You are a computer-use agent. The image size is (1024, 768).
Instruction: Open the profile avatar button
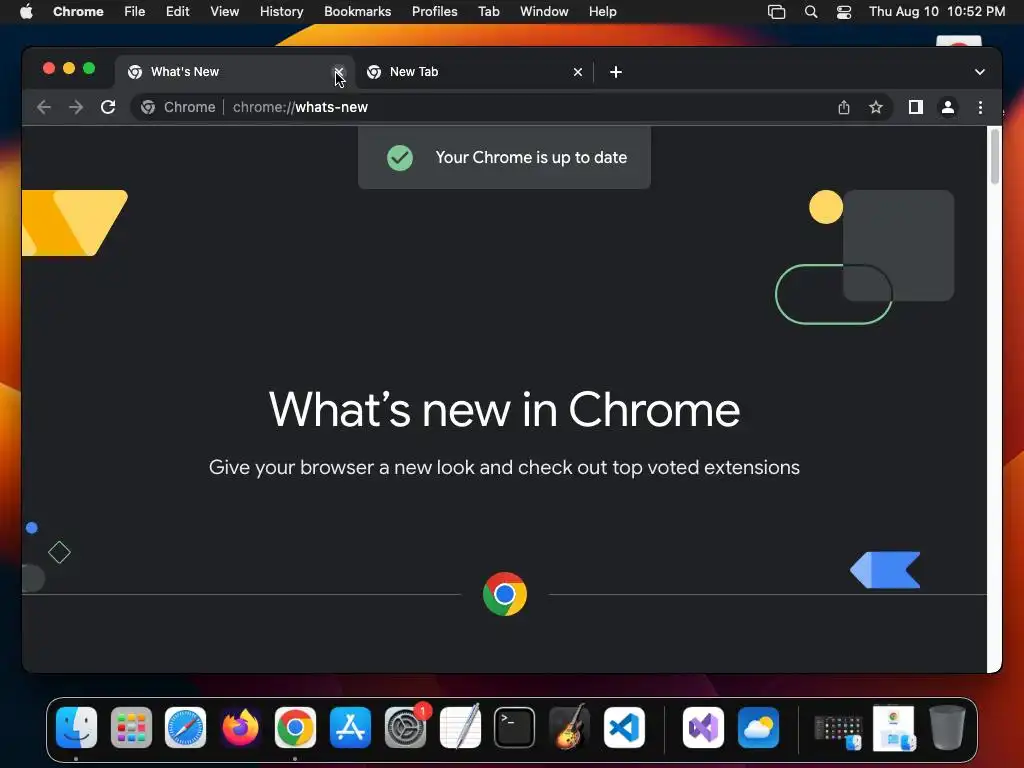pos(948,107)
